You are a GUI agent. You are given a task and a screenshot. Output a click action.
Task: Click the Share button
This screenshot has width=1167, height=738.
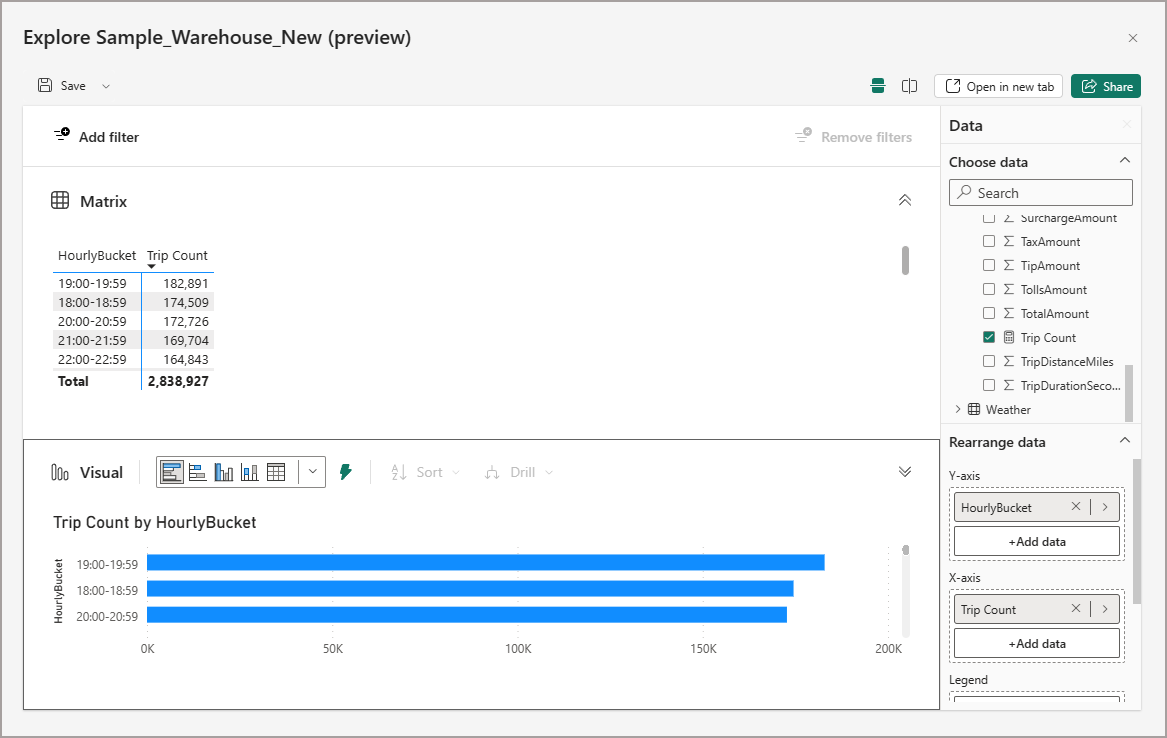tap(1105, 85)
